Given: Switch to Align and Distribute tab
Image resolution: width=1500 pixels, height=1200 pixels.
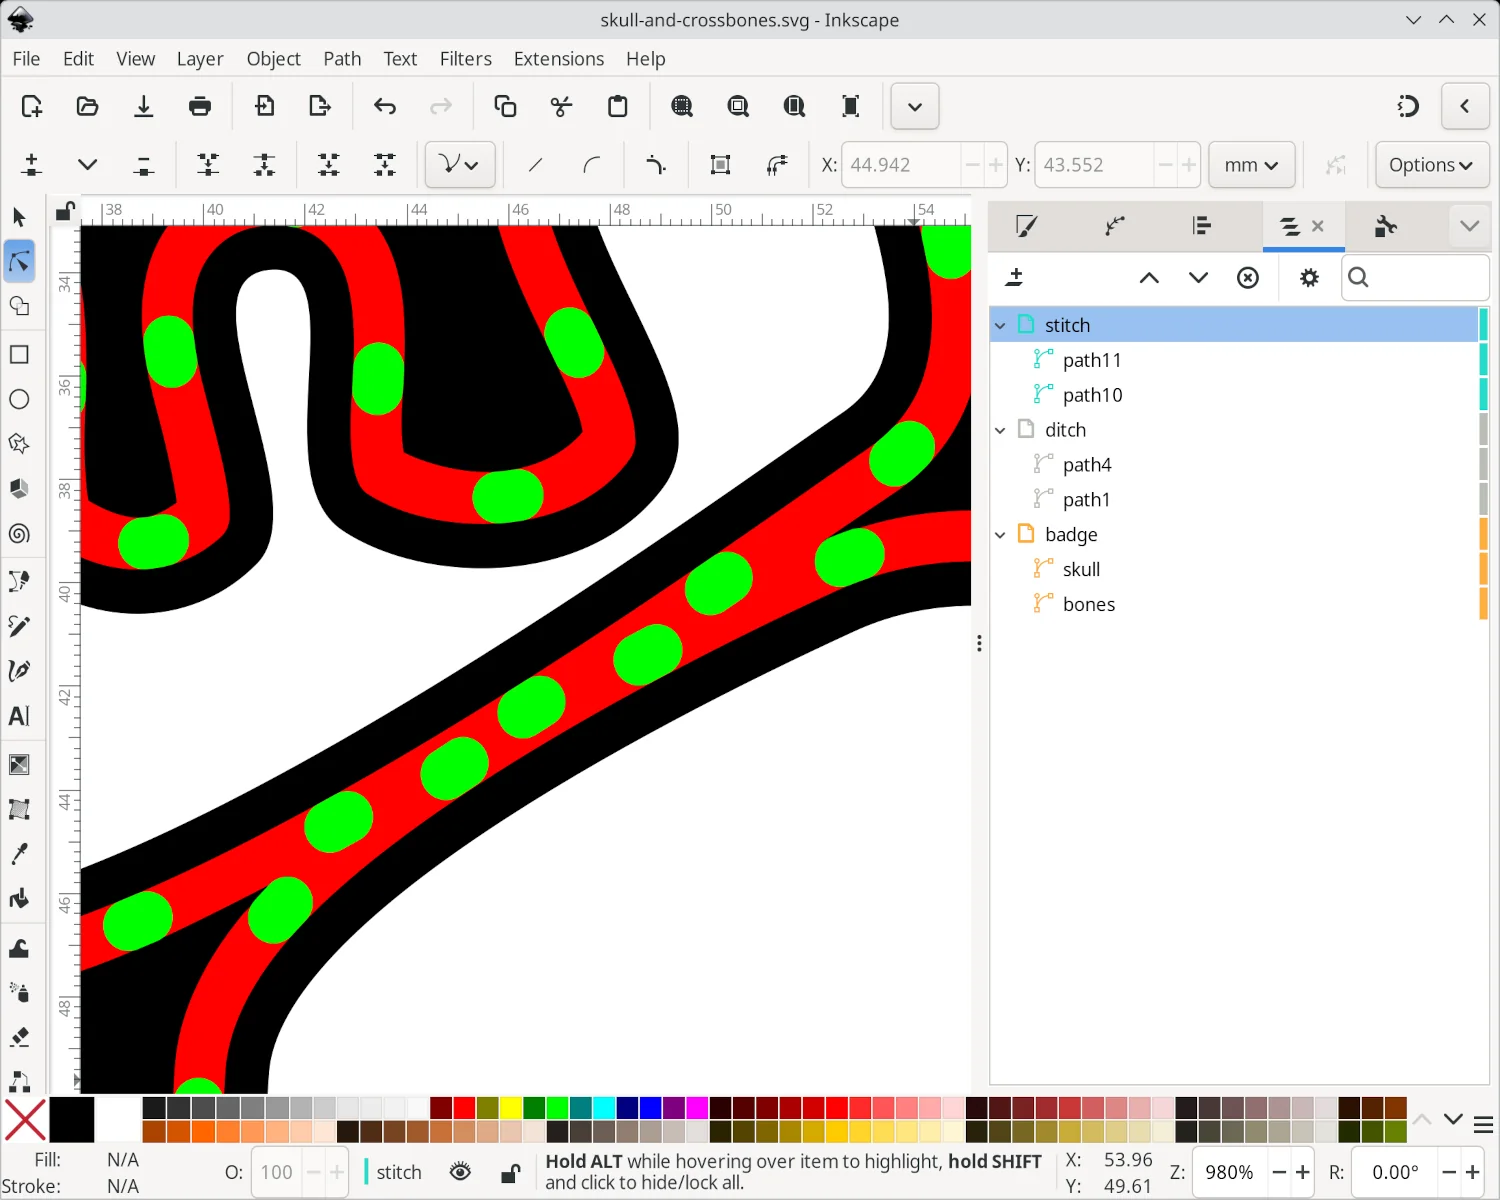Looking at the screenshot, I should tap(1203, 226).
